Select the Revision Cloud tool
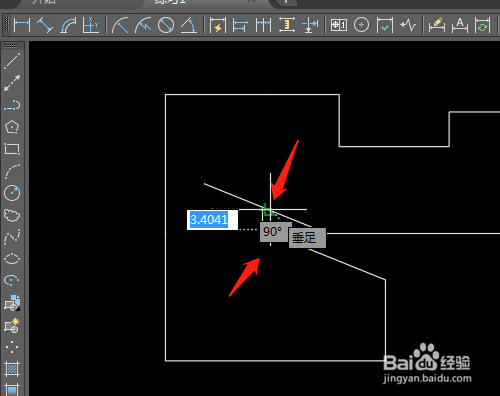 (x=12, y=215)
